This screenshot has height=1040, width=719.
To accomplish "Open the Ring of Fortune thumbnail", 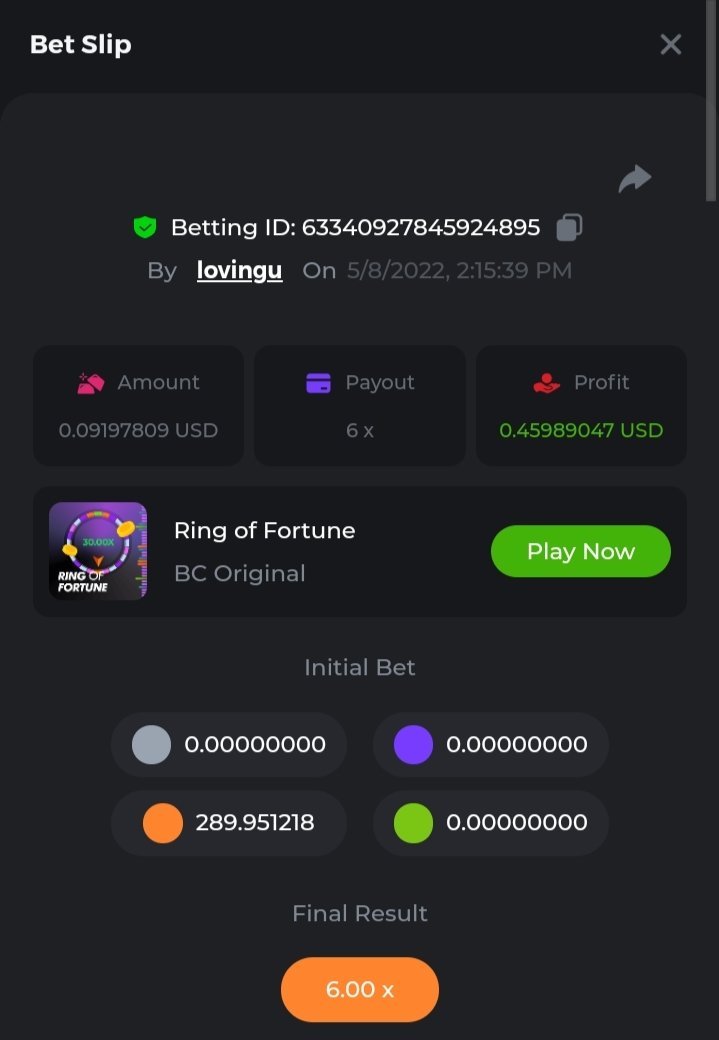I will click(98, 551).
